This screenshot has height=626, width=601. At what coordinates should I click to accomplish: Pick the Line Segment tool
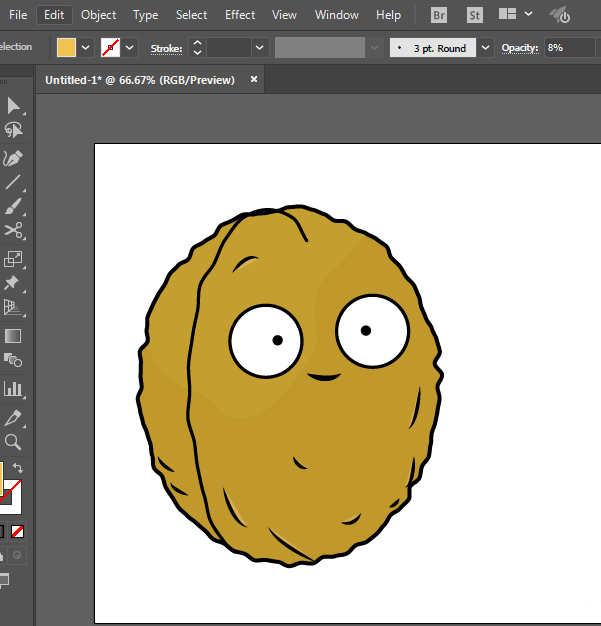[13, 182]
